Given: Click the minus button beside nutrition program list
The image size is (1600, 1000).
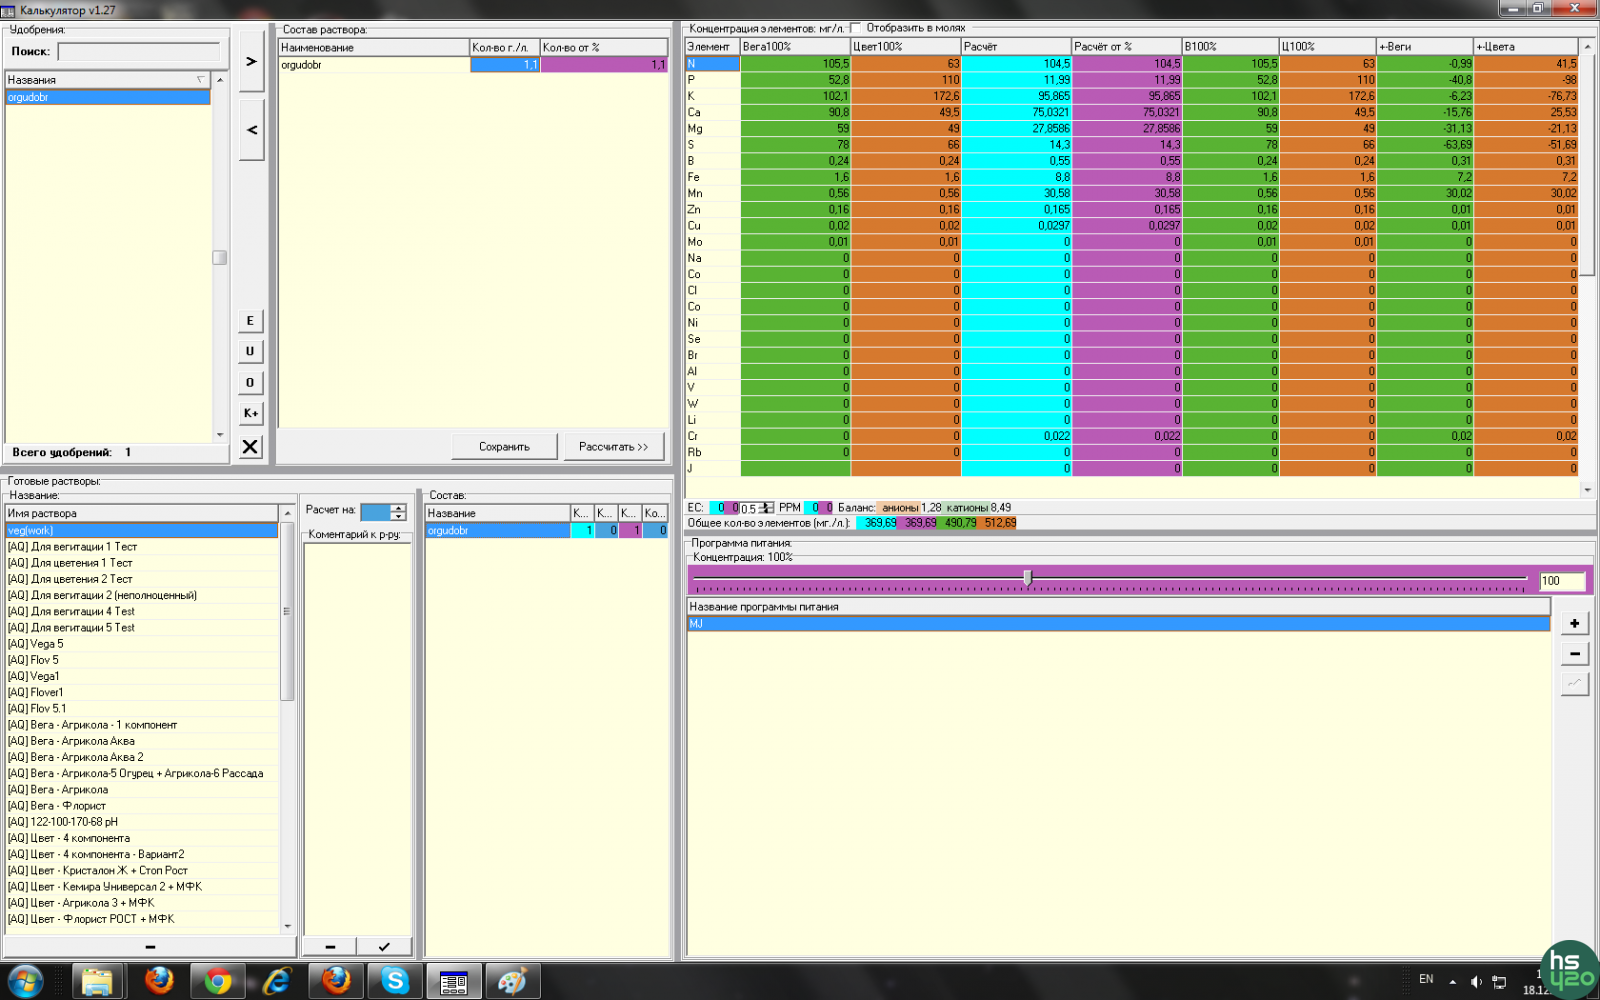Looking at the screenshot, I should [x=1574, y=654].
